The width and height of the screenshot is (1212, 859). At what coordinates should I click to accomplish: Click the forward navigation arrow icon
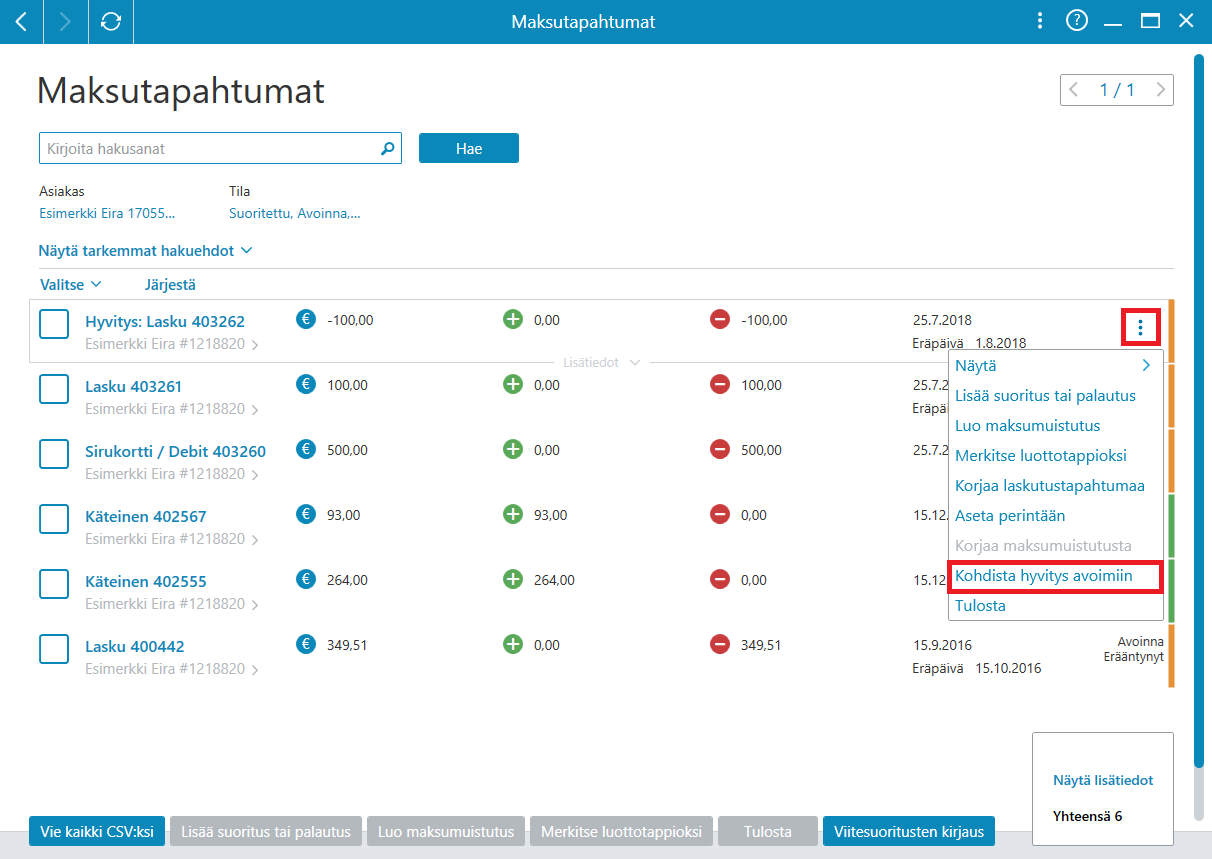click(x=66, y=21)
